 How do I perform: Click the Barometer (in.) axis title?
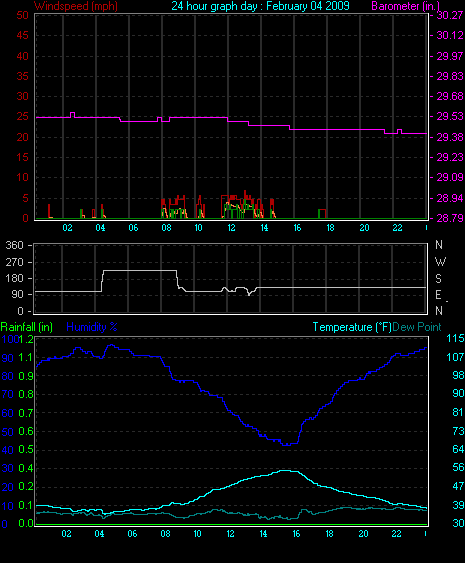[405, 6]
